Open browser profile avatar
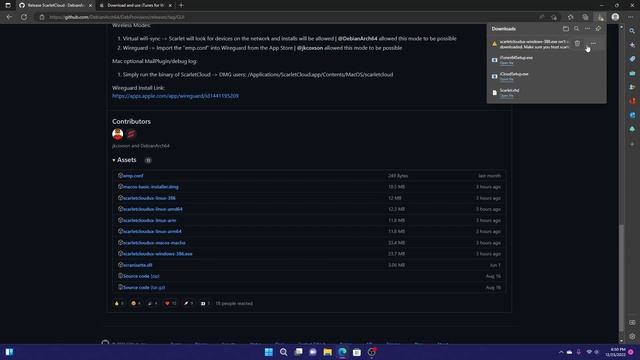640x360 pixels. [615, 17]
